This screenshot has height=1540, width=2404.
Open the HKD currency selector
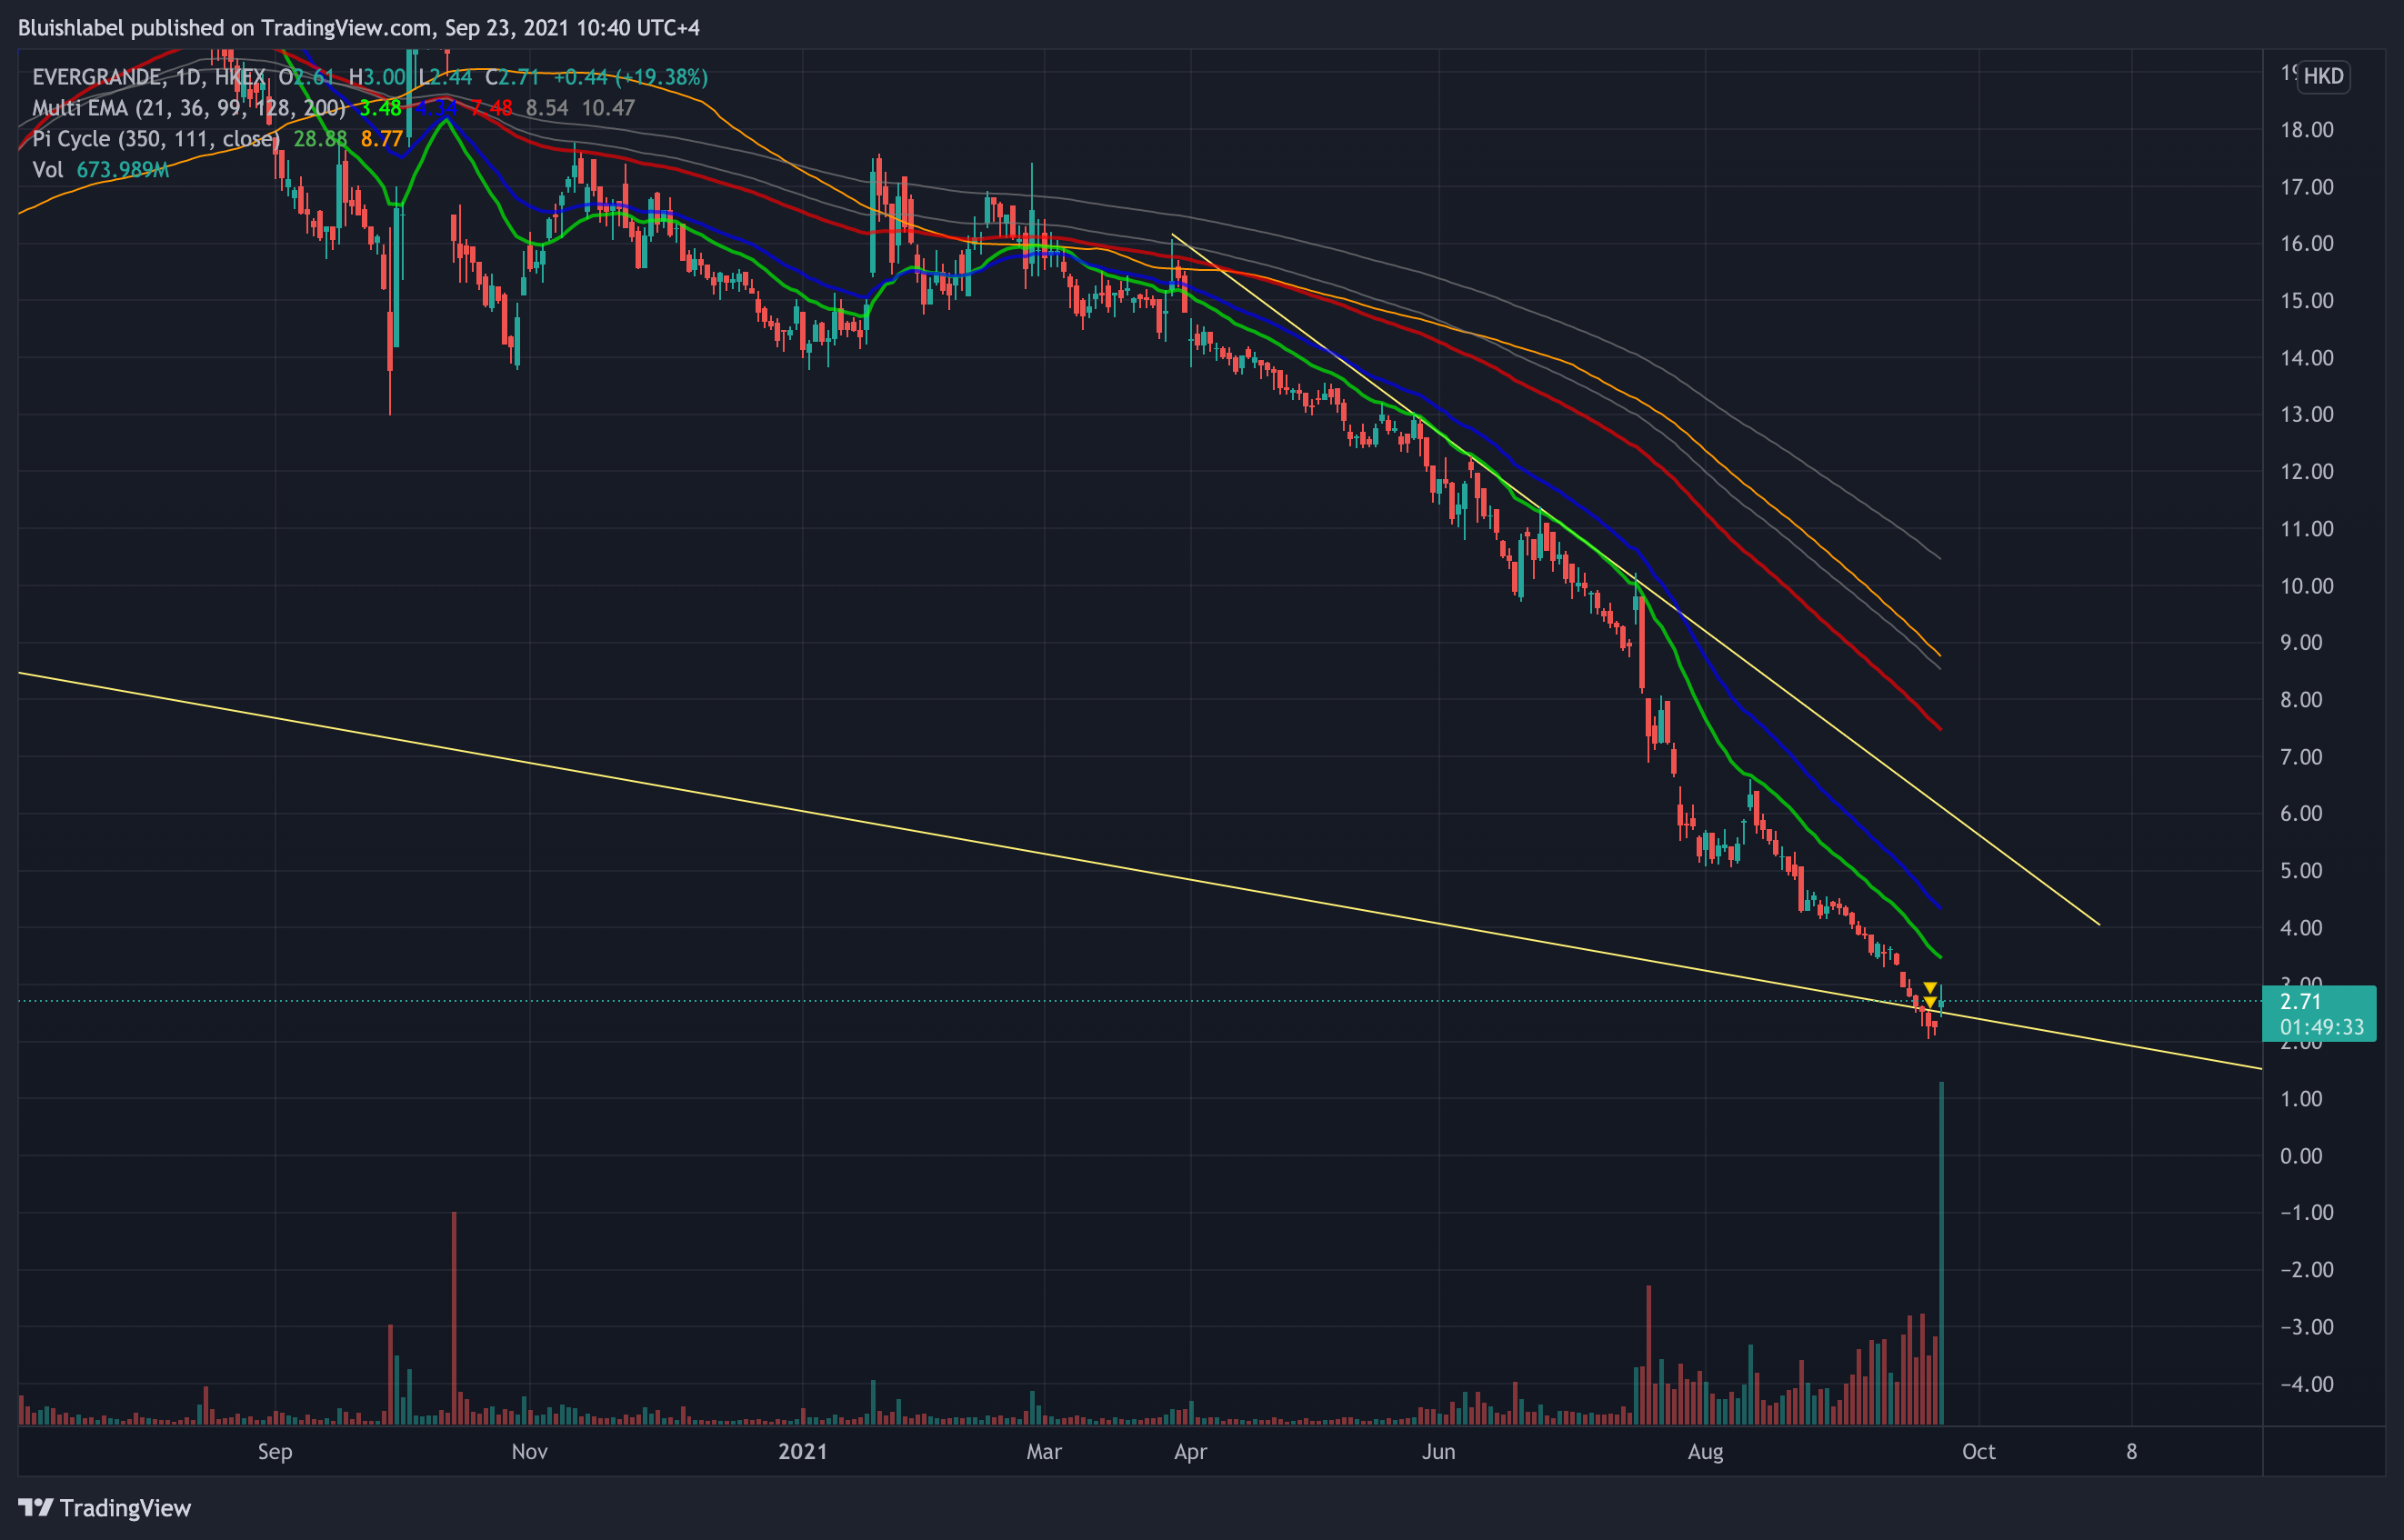point(2323,76)
